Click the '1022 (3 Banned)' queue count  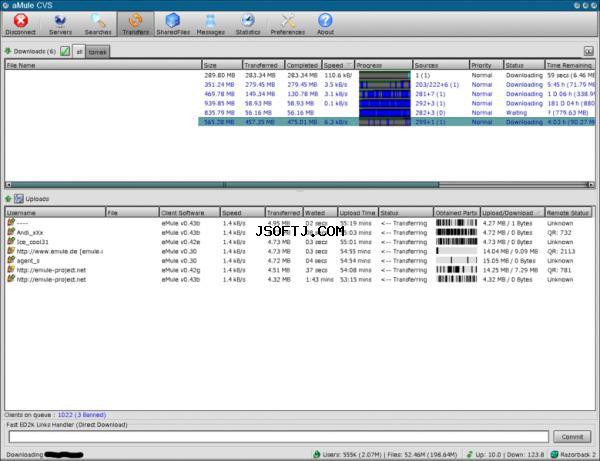click(82, 415)
